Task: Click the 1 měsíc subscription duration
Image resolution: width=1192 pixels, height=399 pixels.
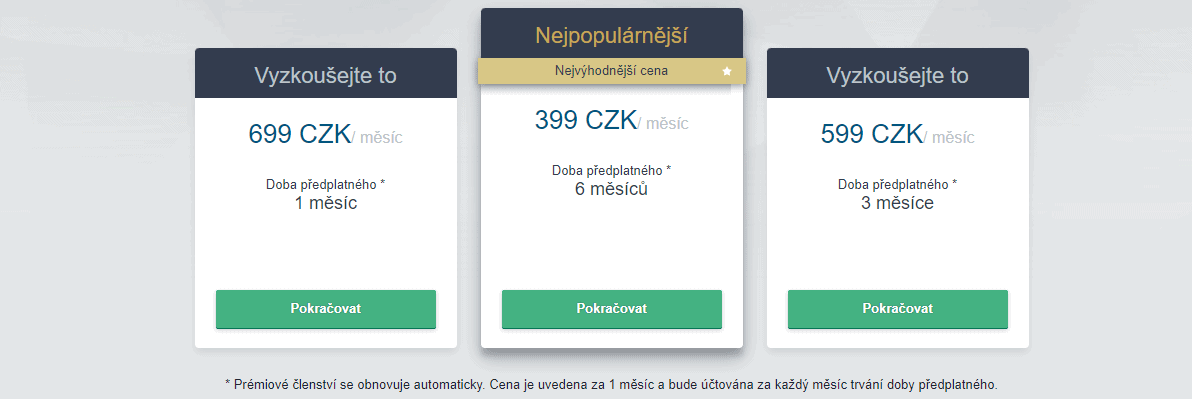Action: click(325, 203)
